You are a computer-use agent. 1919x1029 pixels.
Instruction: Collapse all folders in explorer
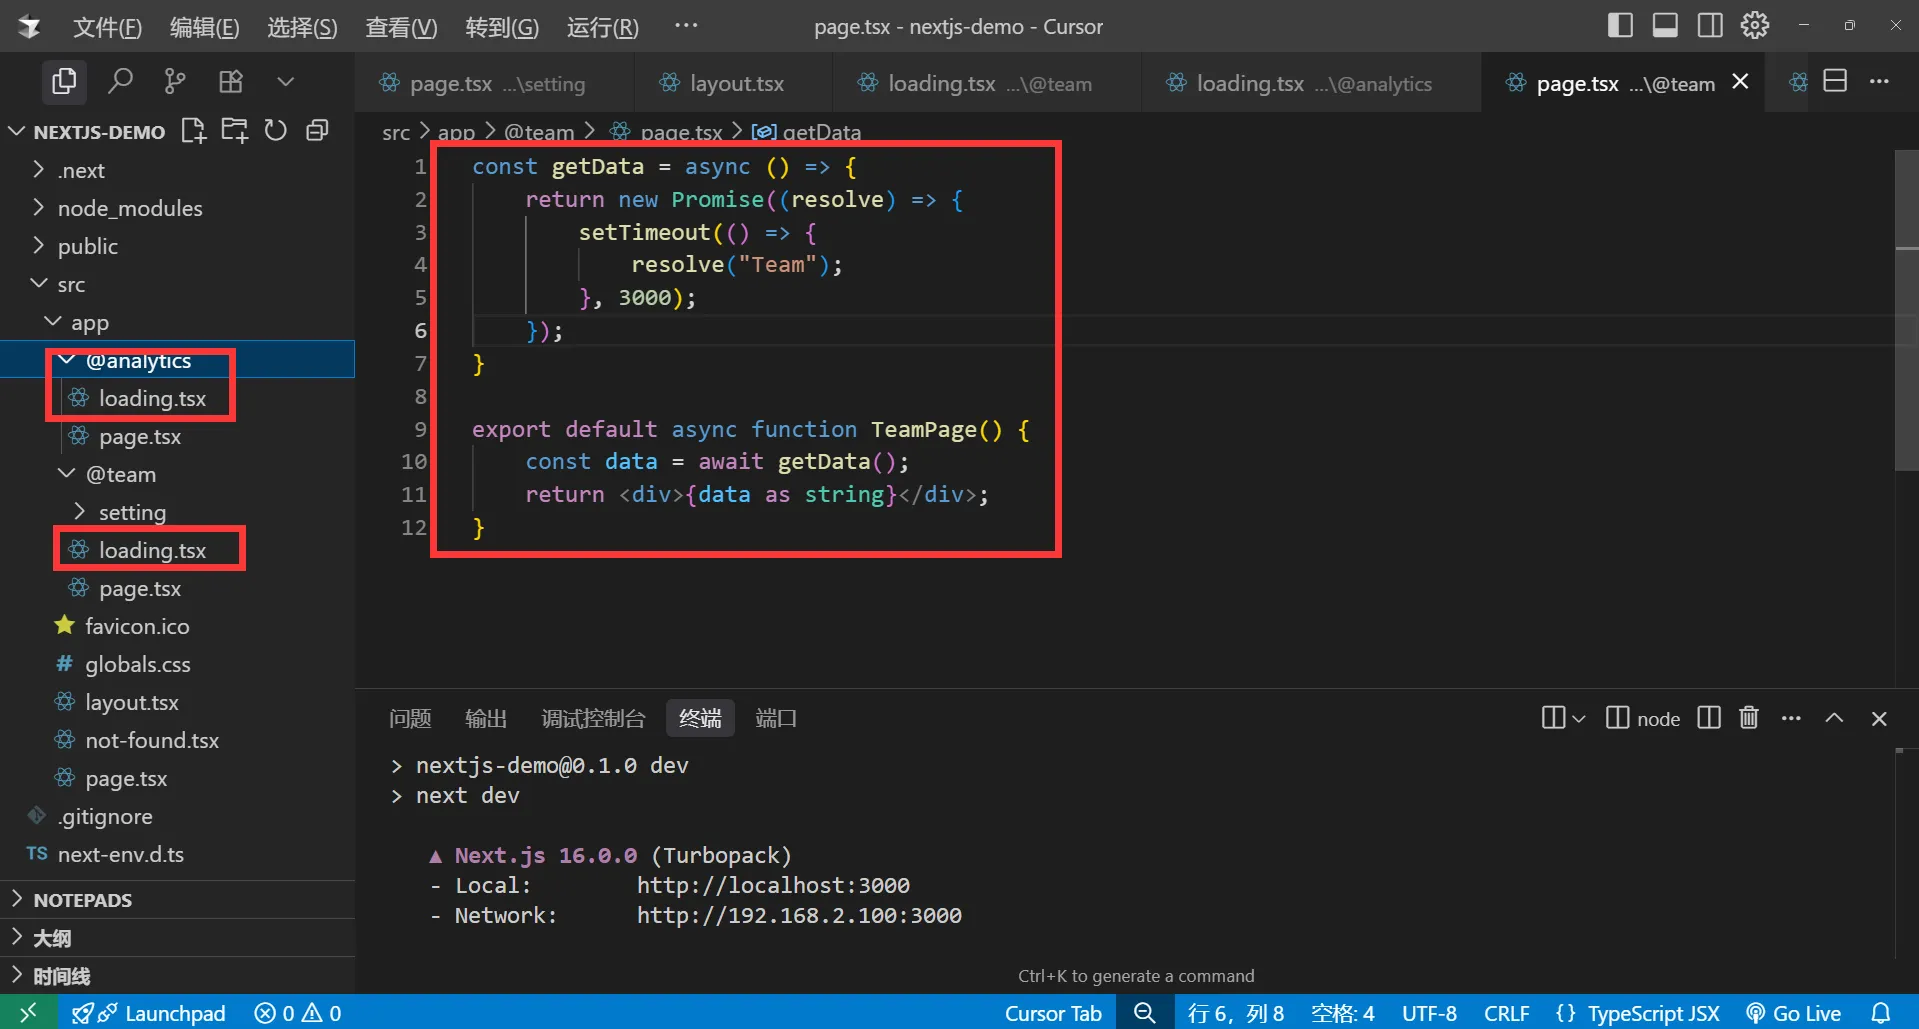[x=317, y=131]
